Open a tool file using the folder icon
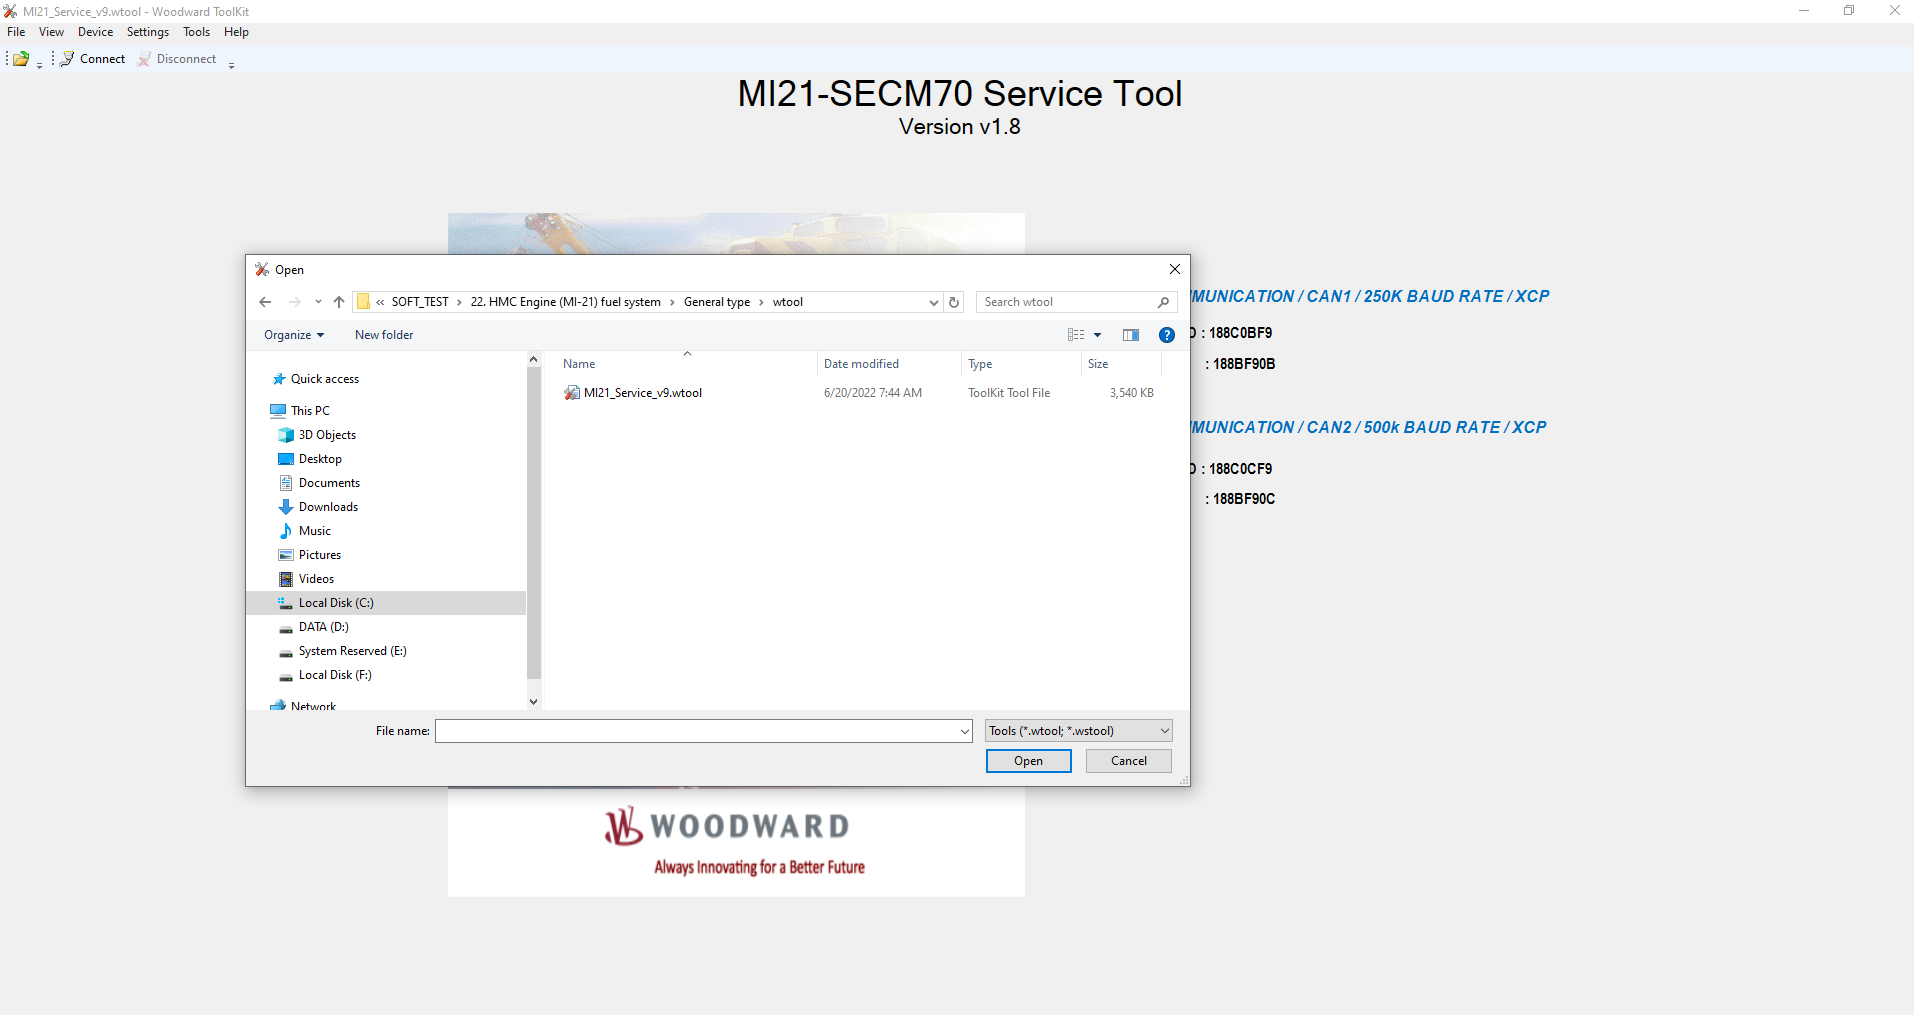Screen dimensions: 1914x1015 (x=19, y=58)
